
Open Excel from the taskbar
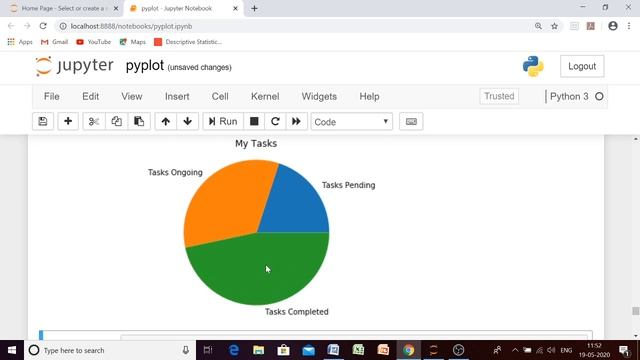pos(358,350)
